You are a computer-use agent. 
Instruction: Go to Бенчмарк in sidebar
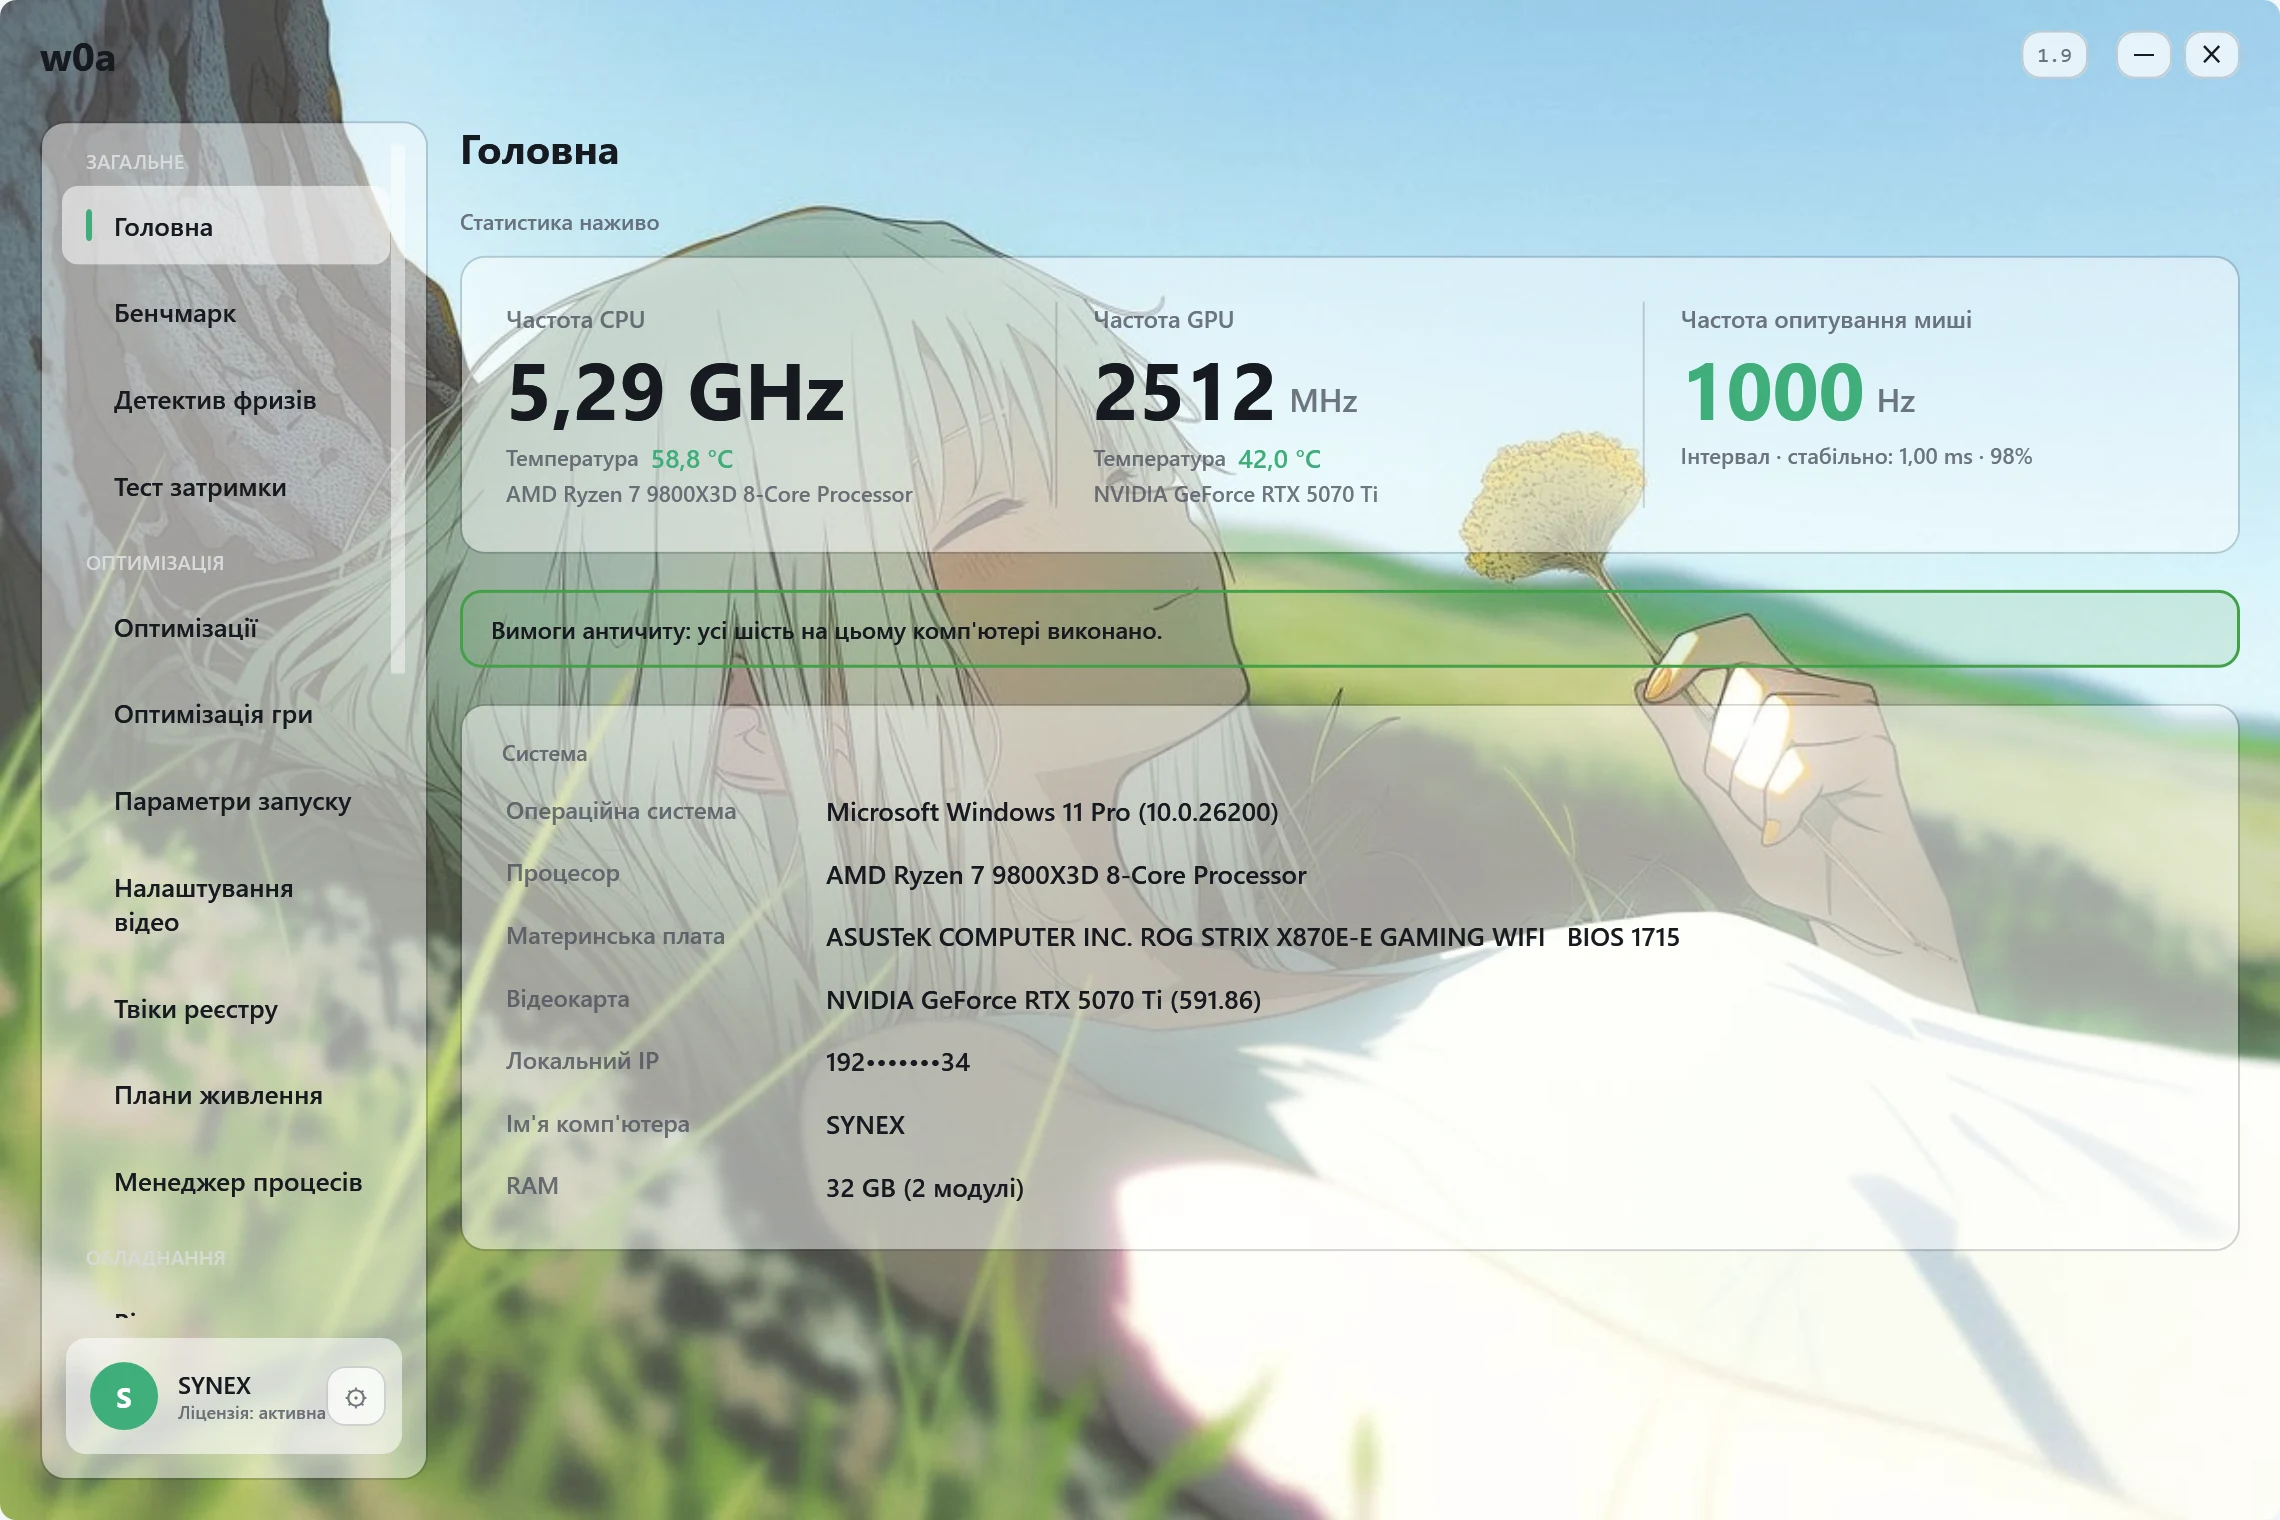click(x=226, y=313)
